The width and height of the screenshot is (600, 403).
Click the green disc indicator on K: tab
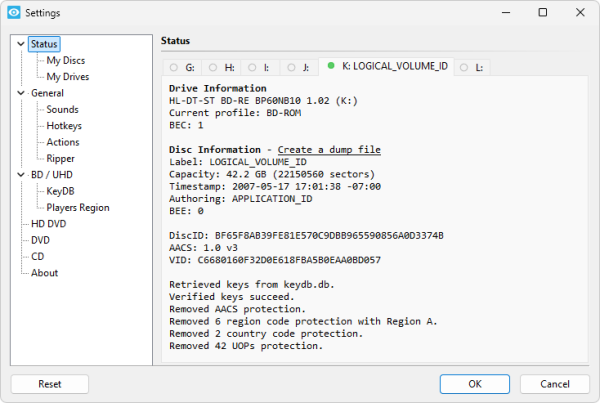pos(331,68)
